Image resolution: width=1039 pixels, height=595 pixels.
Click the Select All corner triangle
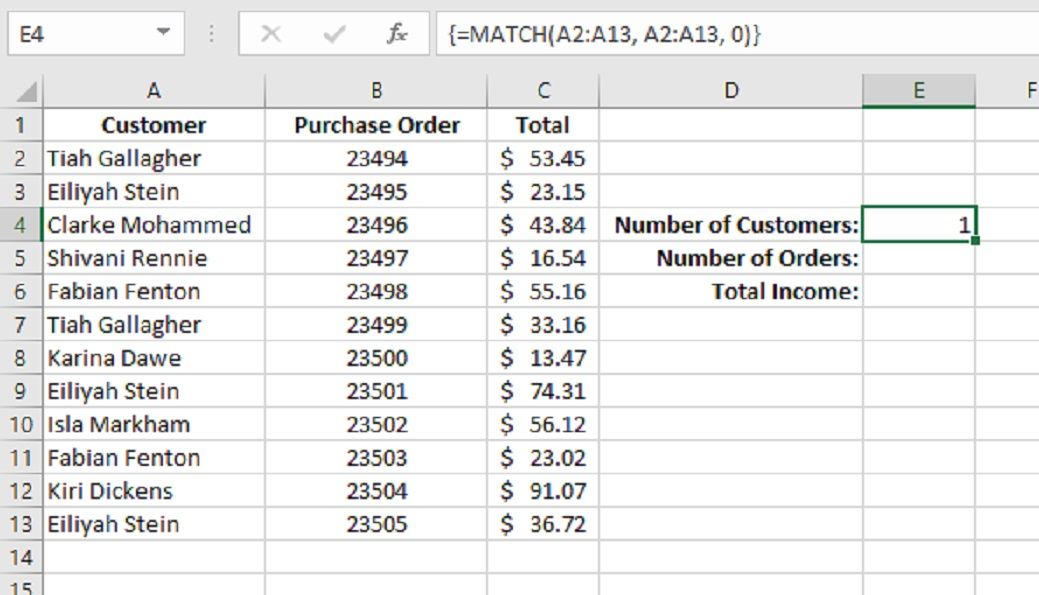coord(26,91)
